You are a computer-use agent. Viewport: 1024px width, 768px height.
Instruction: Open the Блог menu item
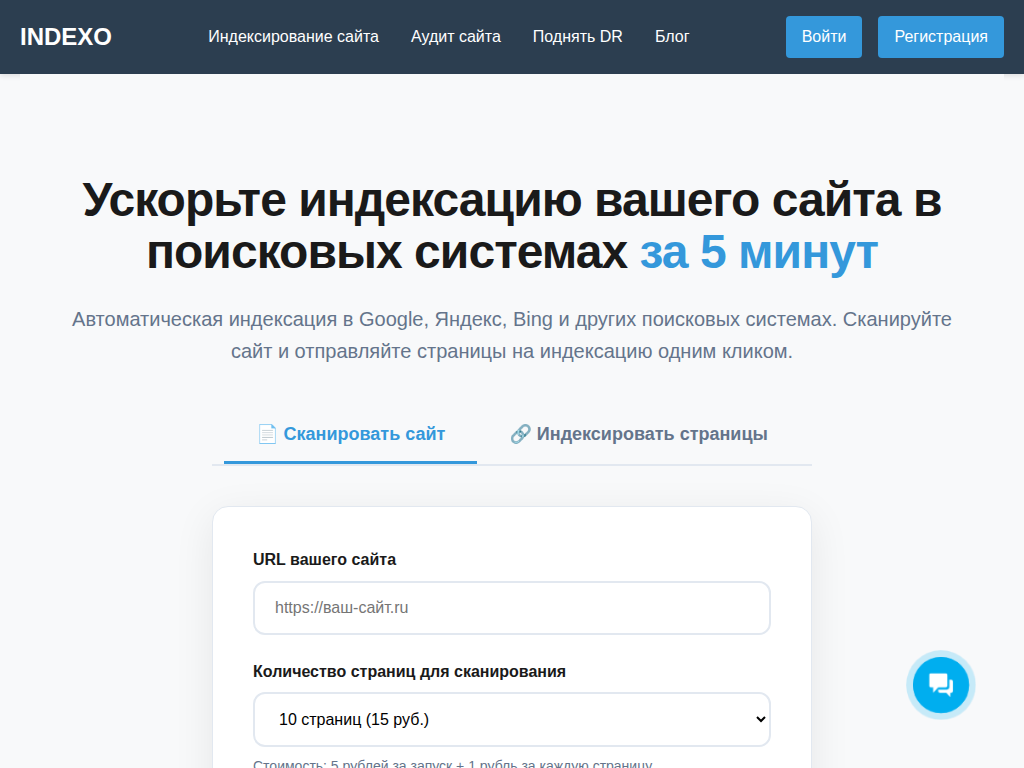672,37
